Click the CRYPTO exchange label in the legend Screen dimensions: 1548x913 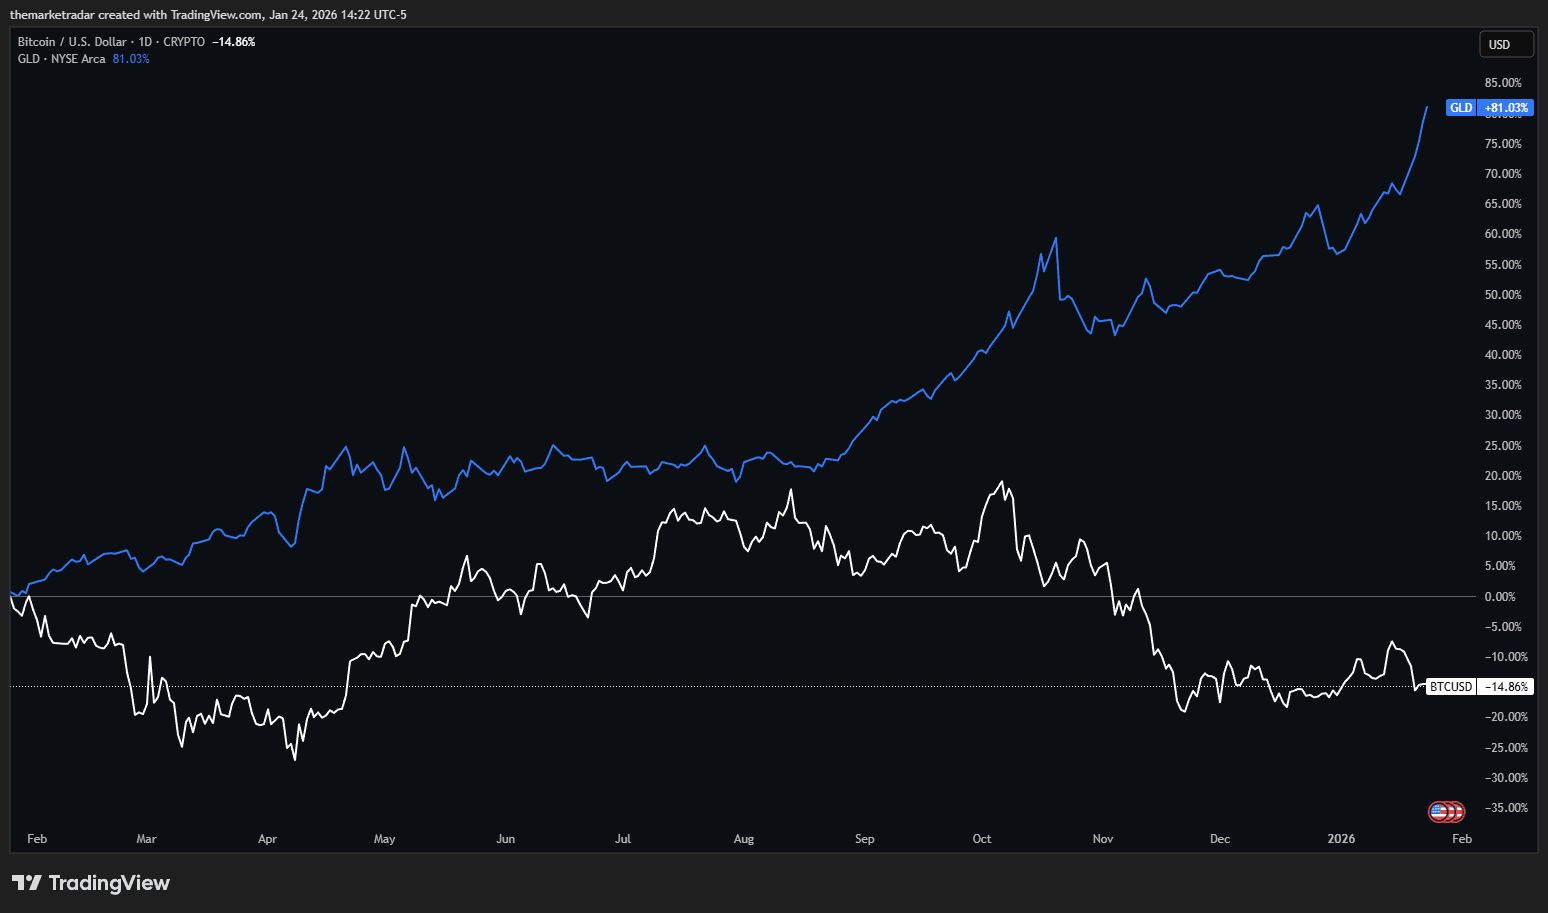click(183, 41)
